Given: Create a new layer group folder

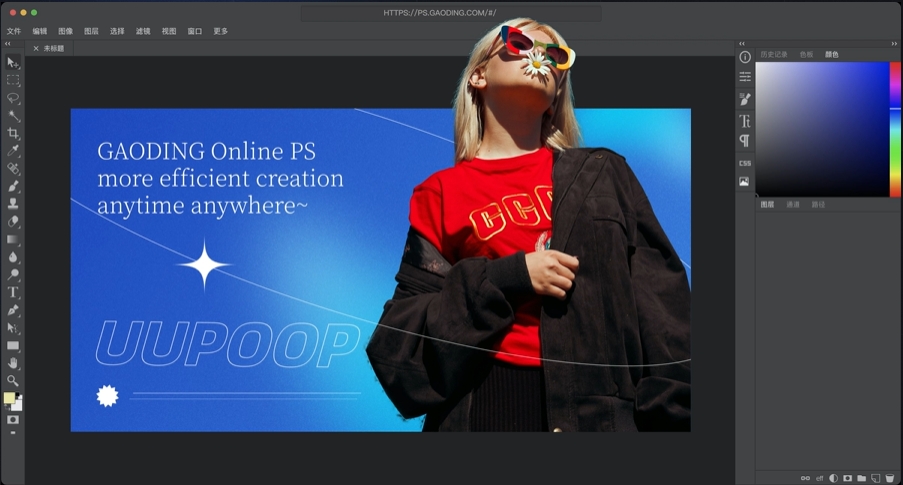Looking at the screenshot, I should pos(861,478).
